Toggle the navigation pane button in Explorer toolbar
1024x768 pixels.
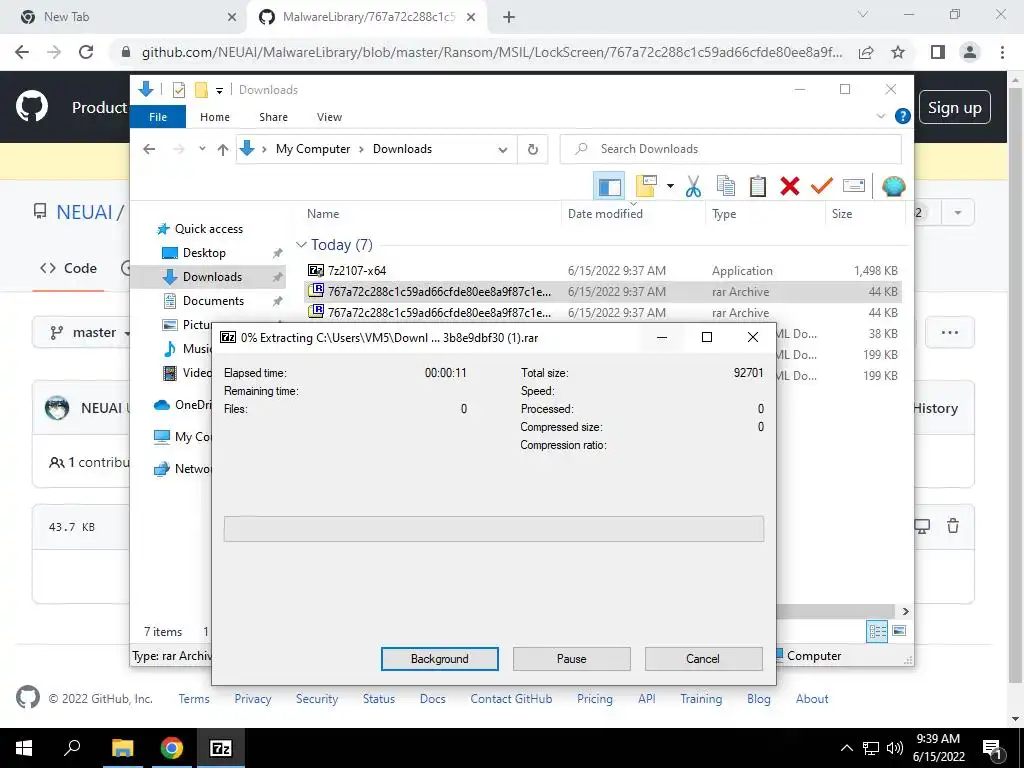pos(609,187)
